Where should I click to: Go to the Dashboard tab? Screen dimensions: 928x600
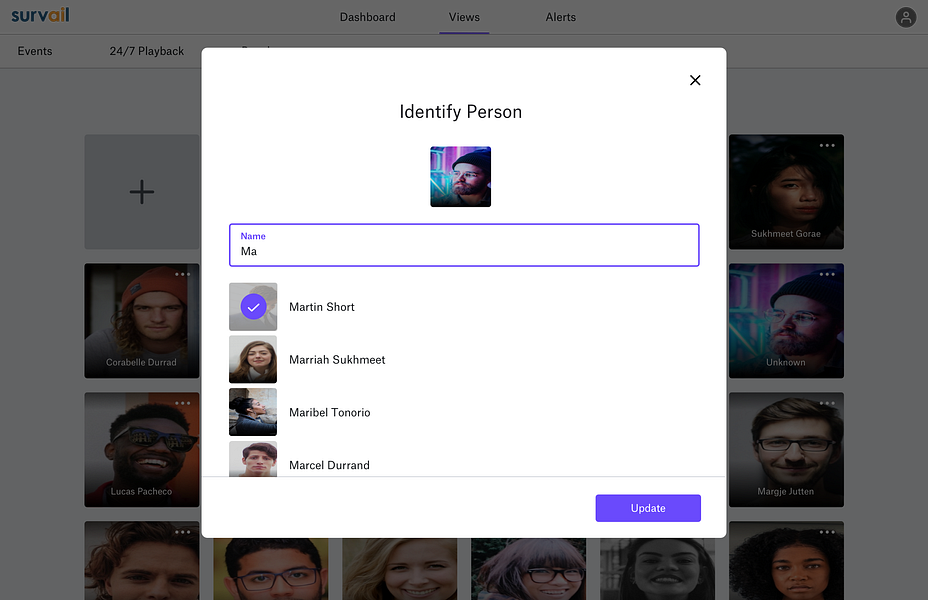click(368, 17)
